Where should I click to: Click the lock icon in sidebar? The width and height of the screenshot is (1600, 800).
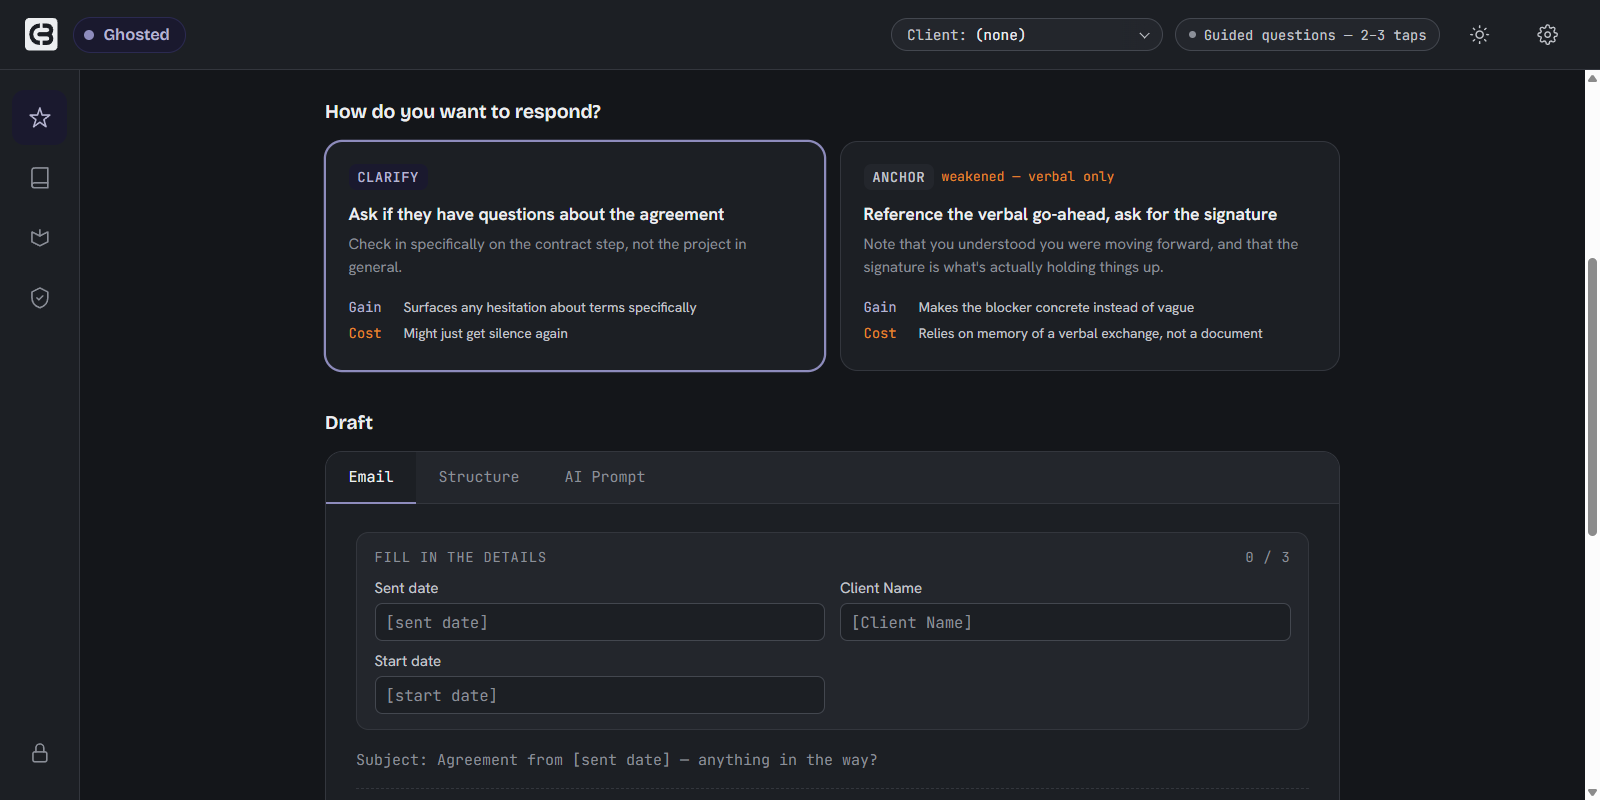coord(40,753)
